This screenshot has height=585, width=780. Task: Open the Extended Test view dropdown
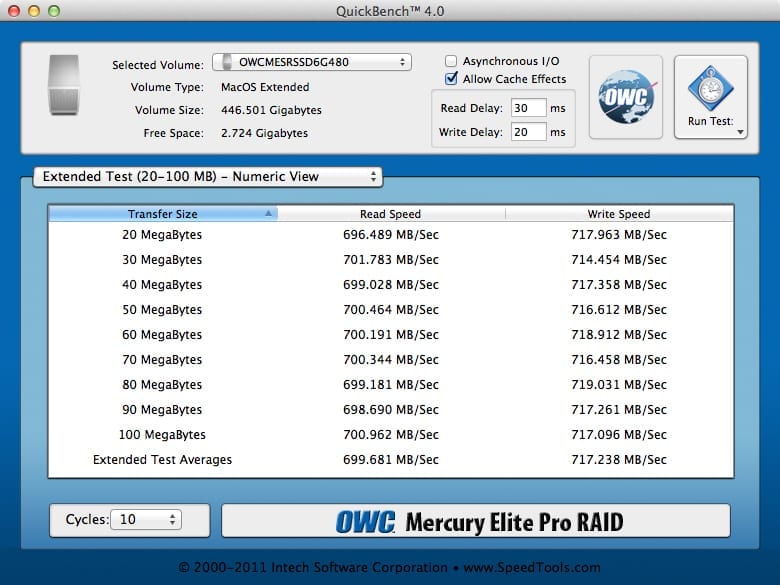click(207, 177)
